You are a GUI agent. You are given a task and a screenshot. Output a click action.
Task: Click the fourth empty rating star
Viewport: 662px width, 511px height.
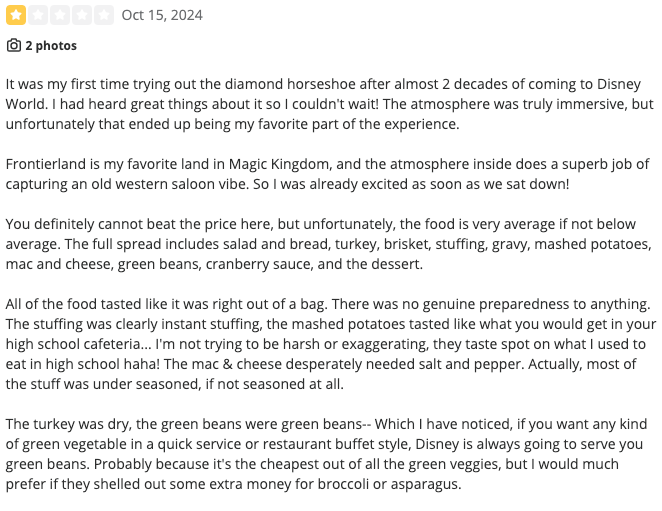[82, 15]
